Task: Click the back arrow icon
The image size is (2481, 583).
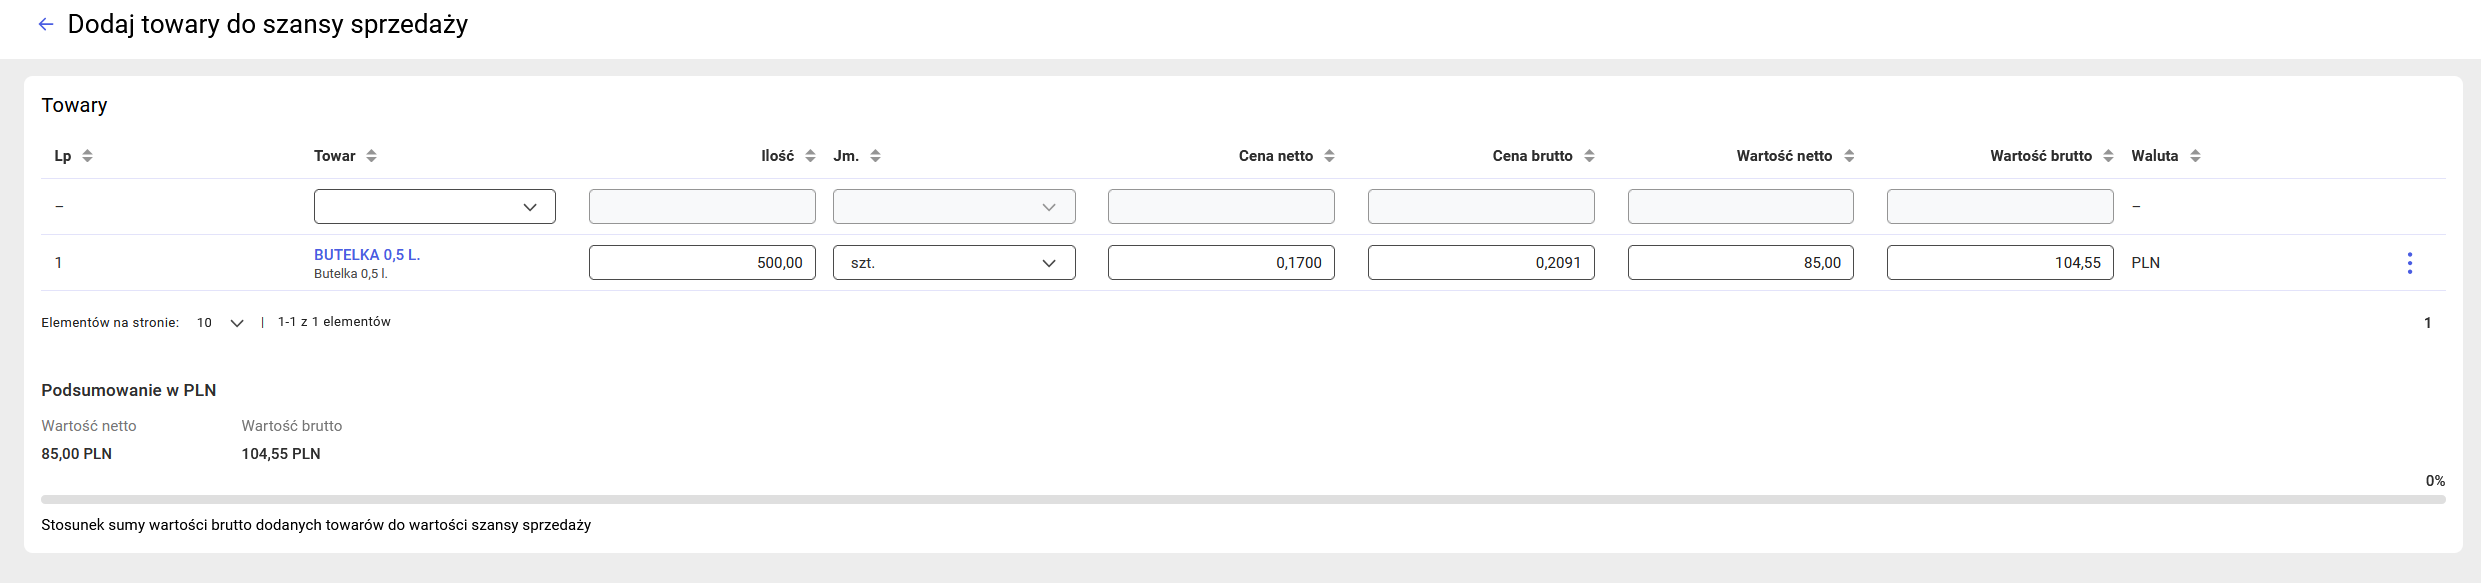Action: point(46,25)
